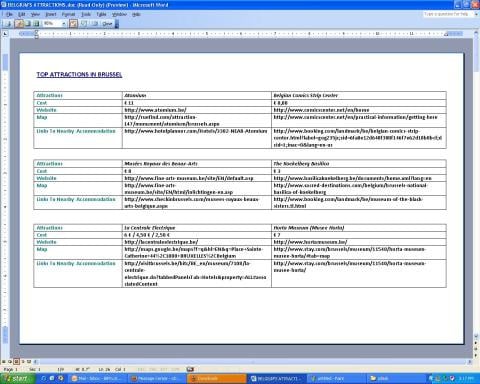Open the zoom percentage dropdown
Viewport: 480px width, 384px height.
tap(63, 24)
